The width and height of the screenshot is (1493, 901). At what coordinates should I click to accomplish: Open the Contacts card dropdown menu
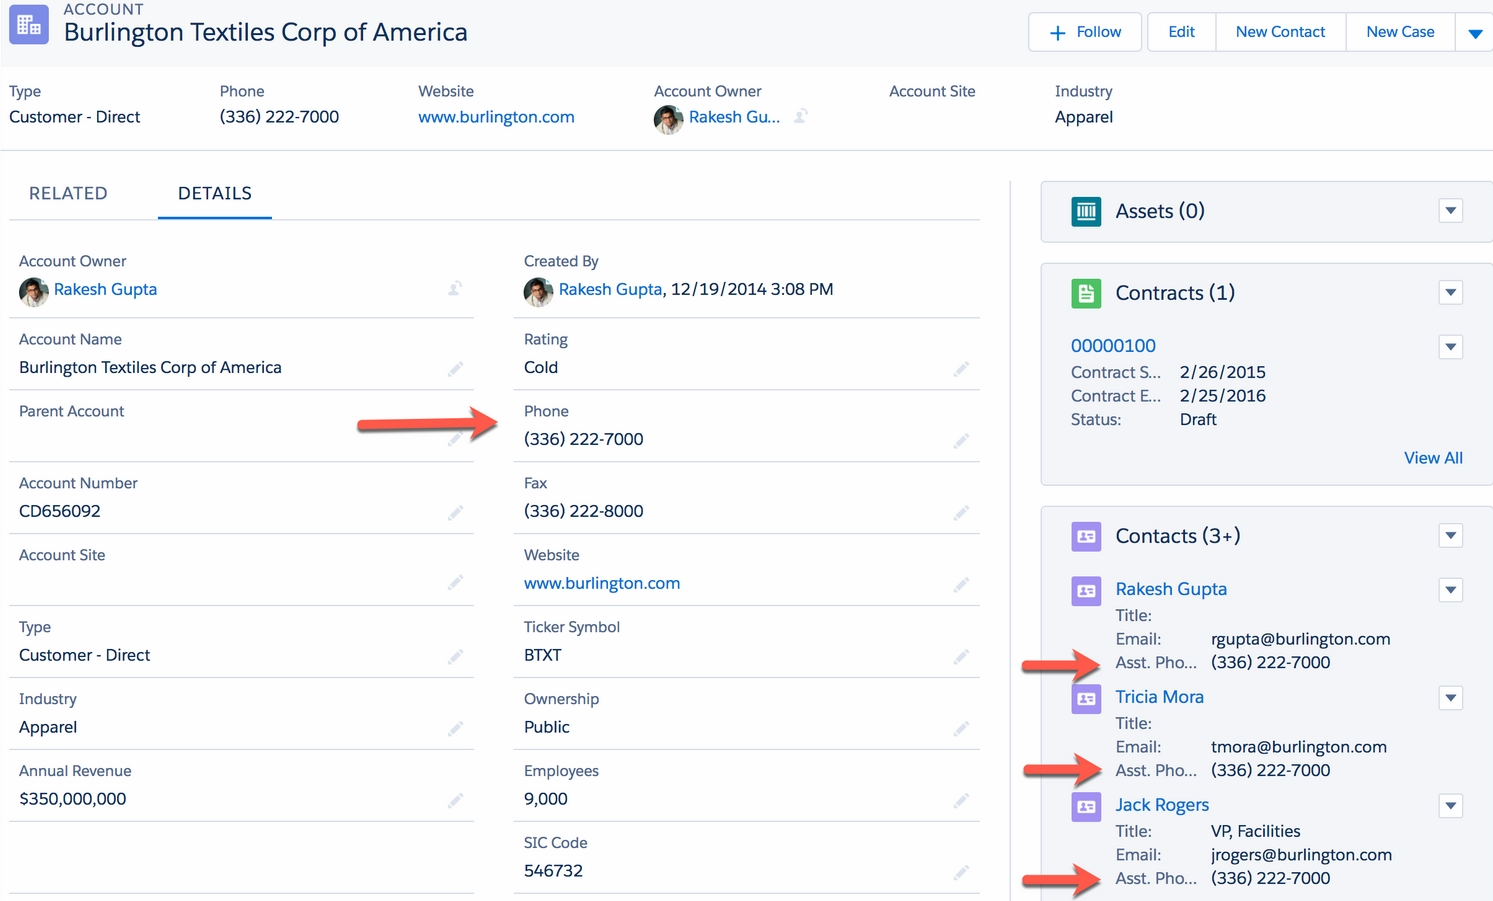coord(1451,536)
